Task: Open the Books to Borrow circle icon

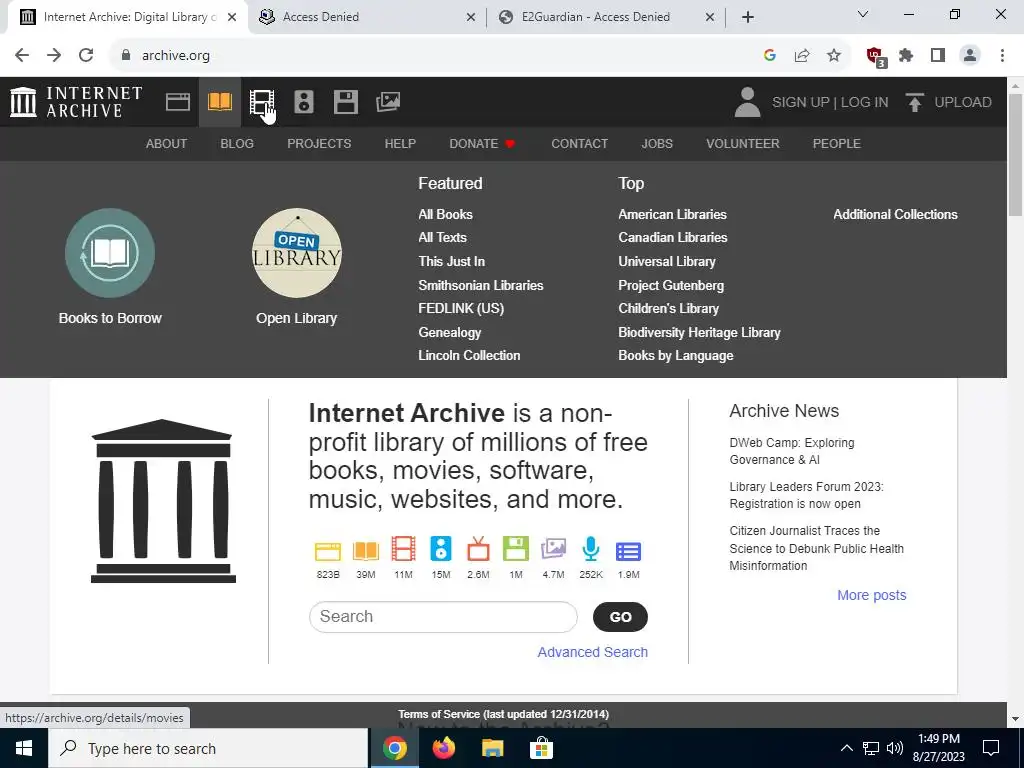Action: [110, 253]
